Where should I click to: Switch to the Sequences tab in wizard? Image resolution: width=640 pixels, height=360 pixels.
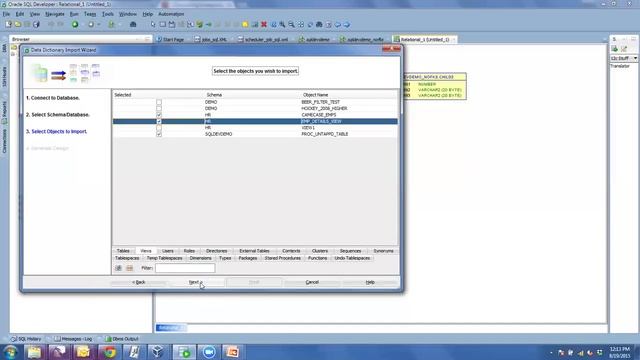coord(350,251)
